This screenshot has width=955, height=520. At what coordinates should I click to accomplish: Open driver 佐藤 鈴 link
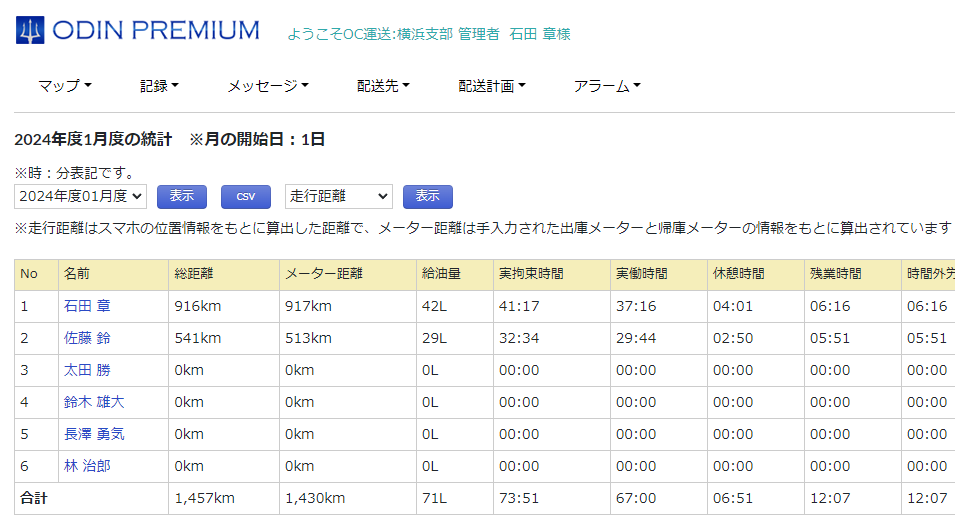pos(87,338)
